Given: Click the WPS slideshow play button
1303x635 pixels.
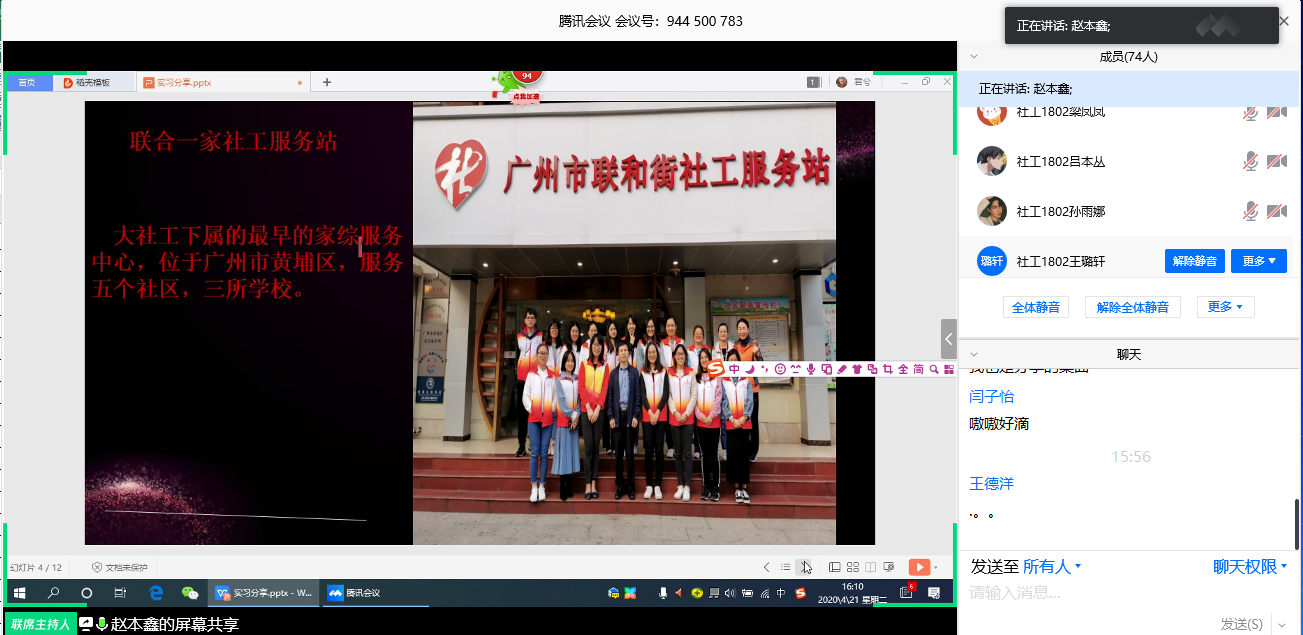Looking at the screenshot, I should tap(918, 567).
